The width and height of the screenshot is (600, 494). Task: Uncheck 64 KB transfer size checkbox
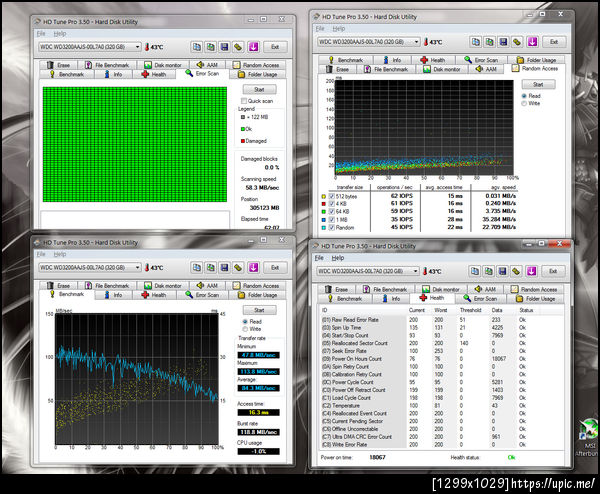click(332, 212)
